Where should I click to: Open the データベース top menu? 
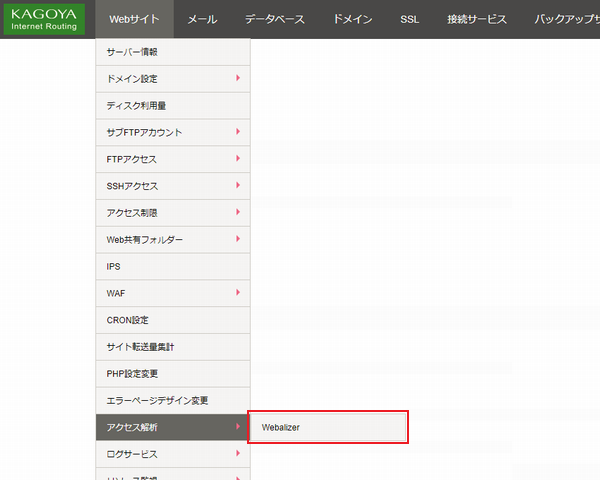pos(275,19)
